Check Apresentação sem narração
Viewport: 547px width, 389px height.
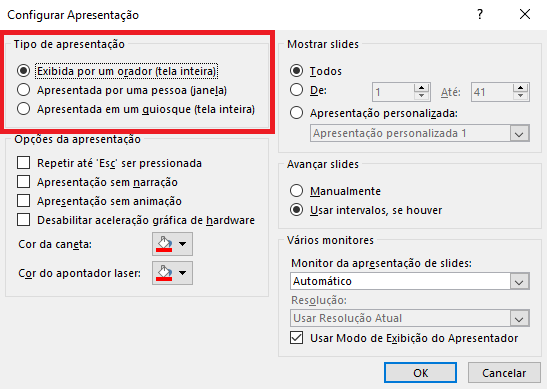pyautogui.click(x=23, y=182)
